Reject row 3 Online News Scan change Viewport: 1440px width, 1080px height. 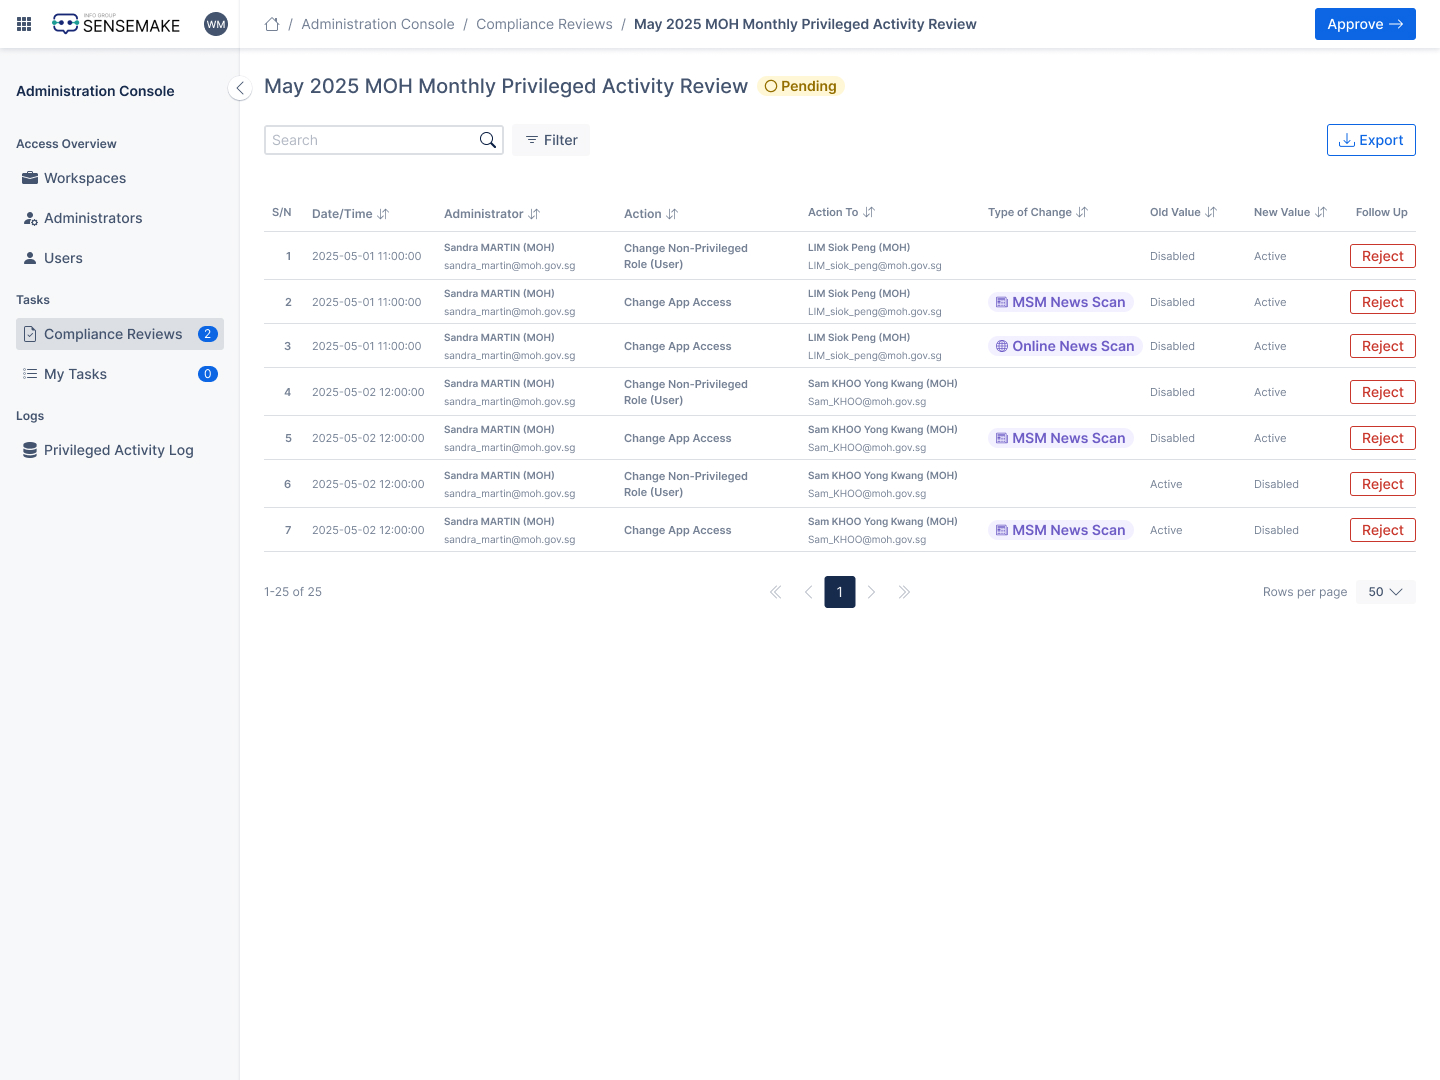click(1382, 346)
